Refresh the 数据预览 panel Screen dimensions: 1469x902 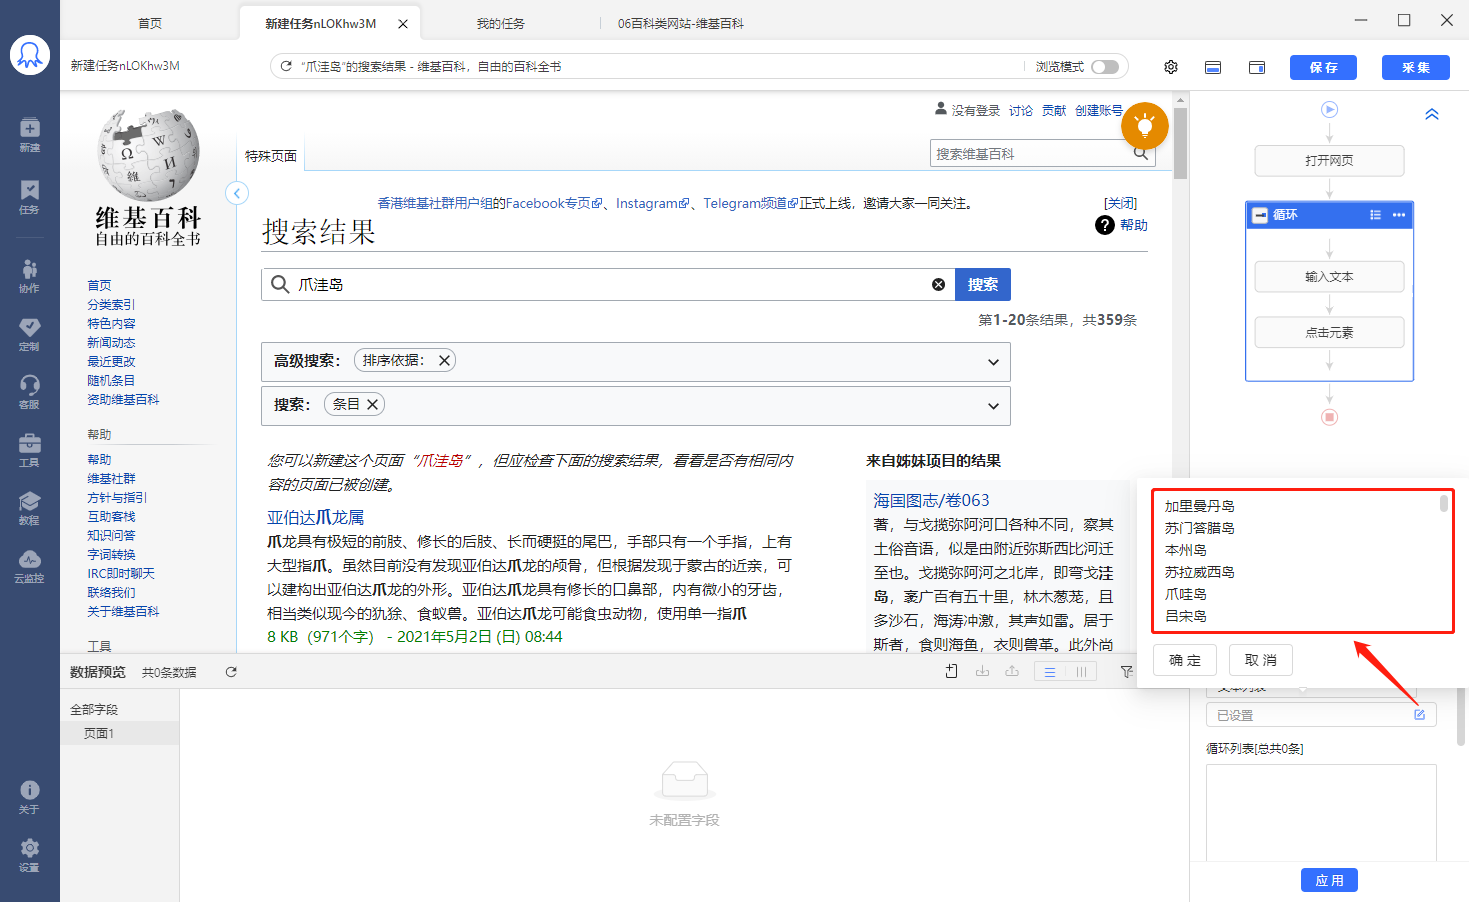click(x=231, y=672)
